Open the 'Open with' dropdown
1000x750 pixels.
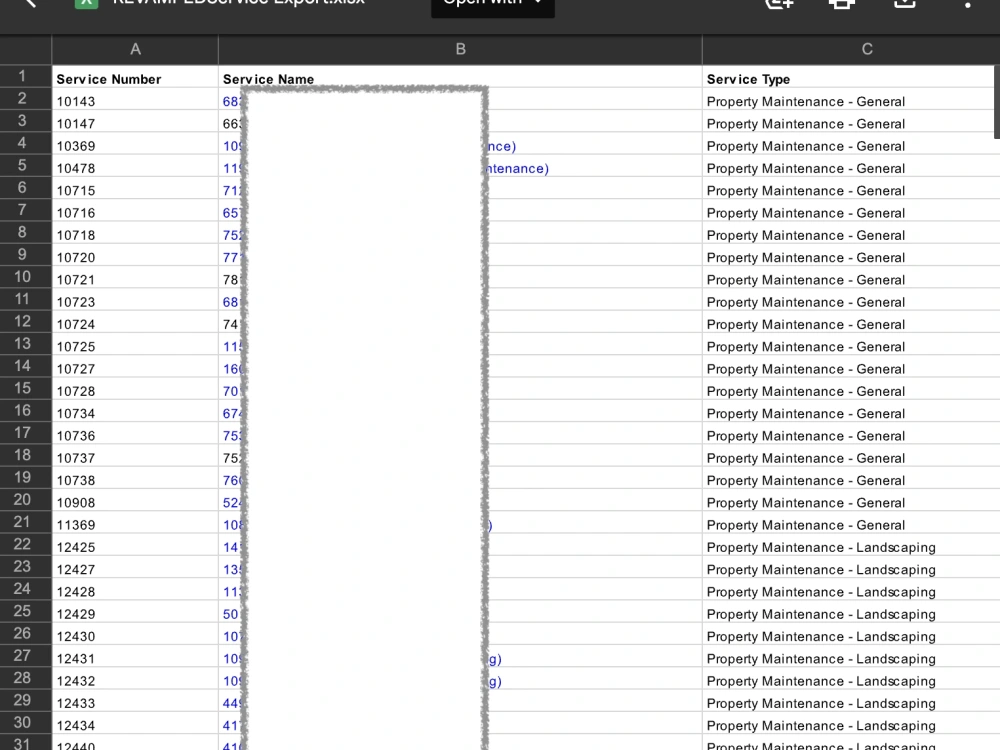492,6
